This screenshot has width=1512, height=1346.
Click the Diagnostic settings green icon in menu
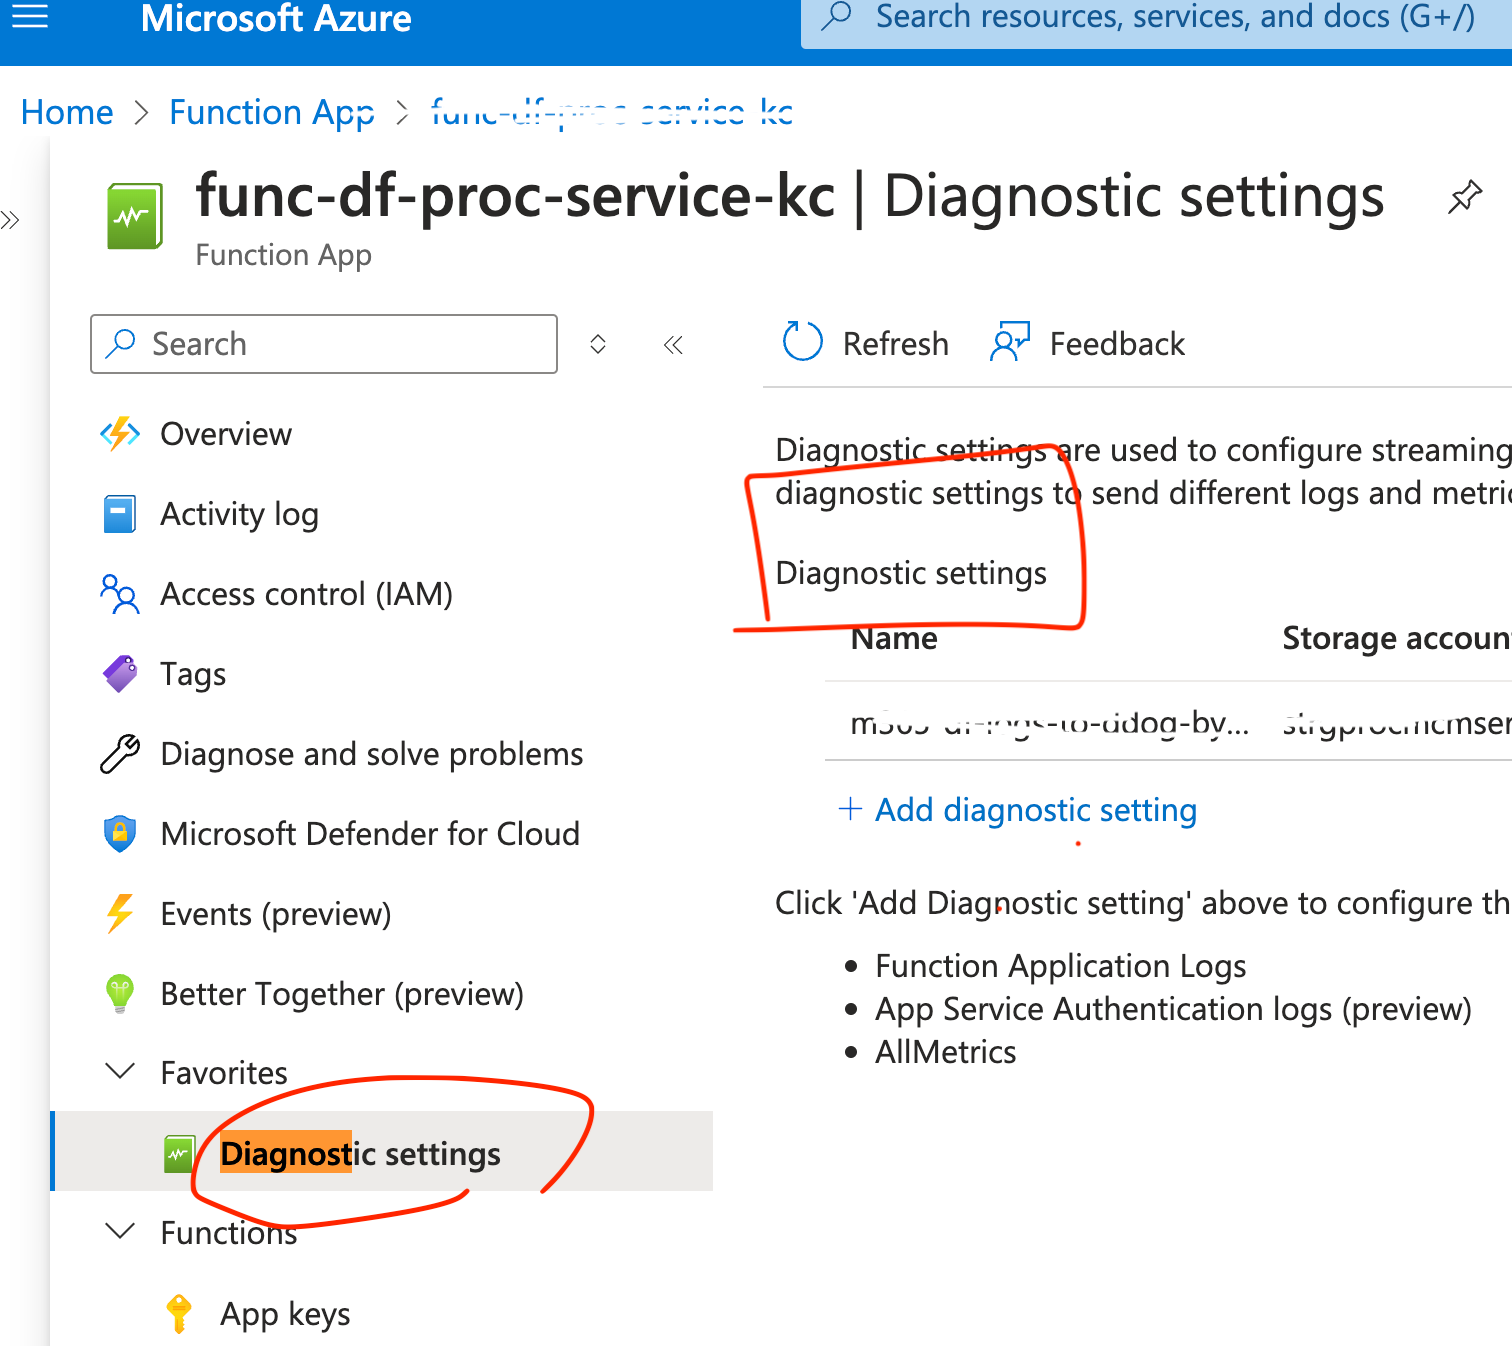pyautogui.click(x=180, y=1153)
